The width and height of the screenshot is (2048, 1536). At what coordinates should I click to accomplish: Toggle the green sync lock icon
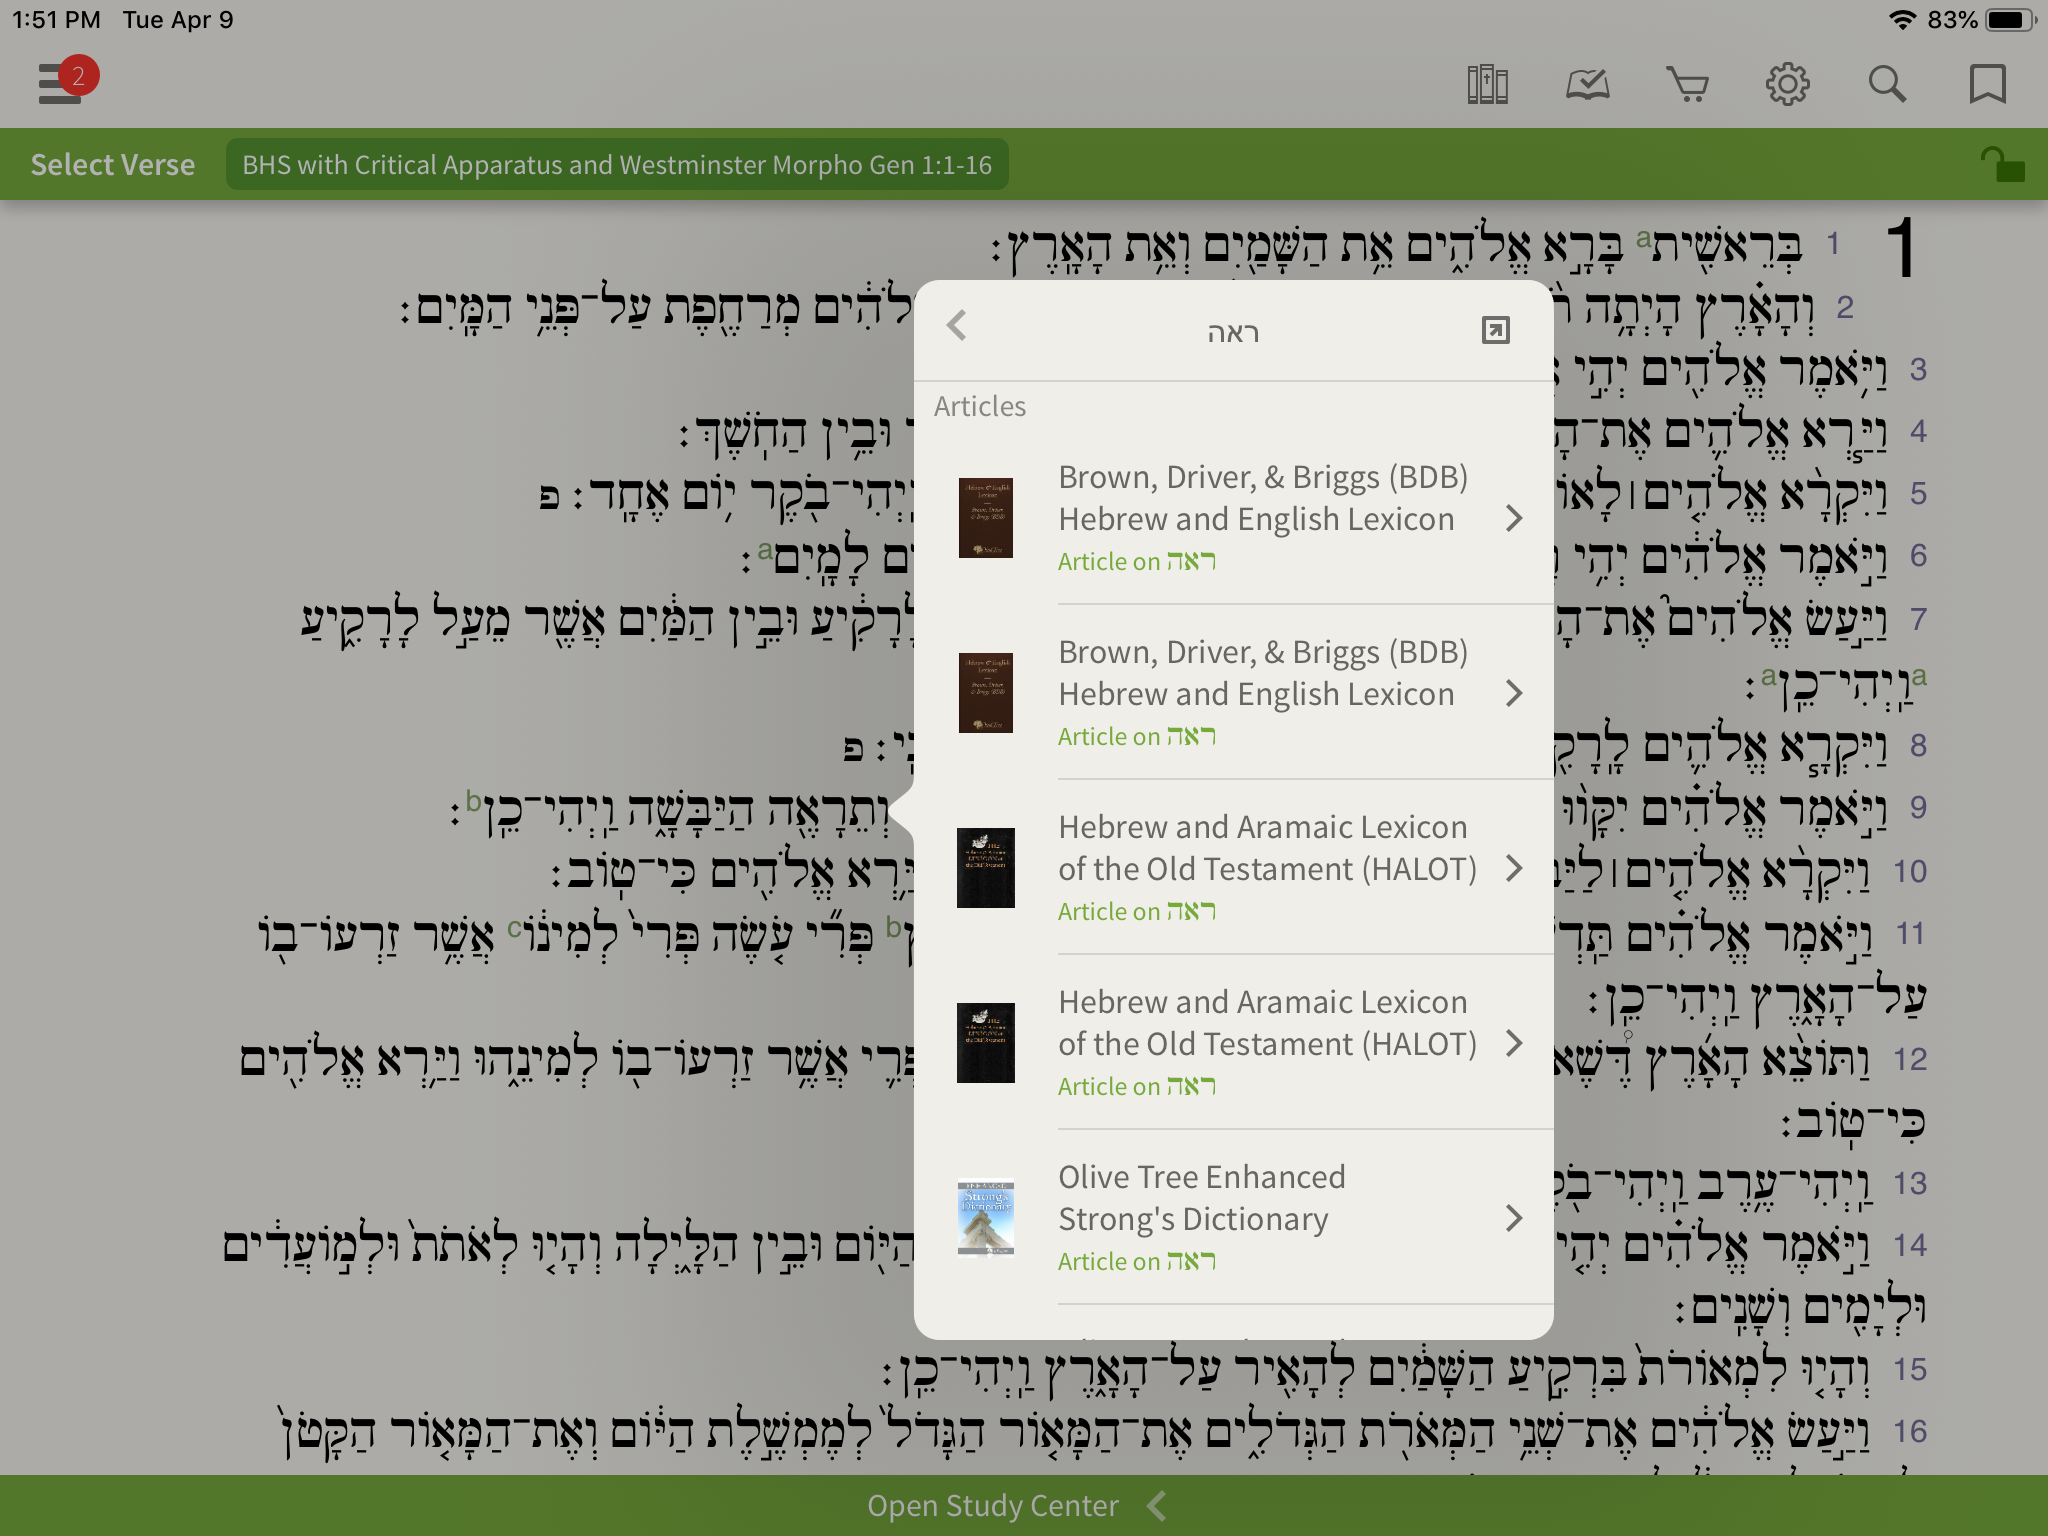(x=2002, y=165)
